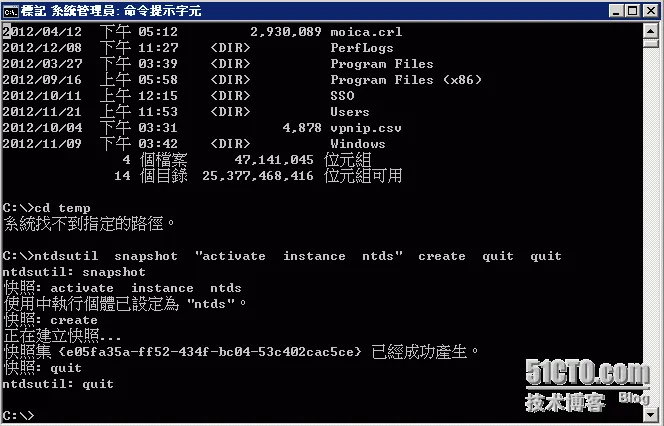
Task: Click the vertical scrollbar thumb
Action: pos(650,43)
